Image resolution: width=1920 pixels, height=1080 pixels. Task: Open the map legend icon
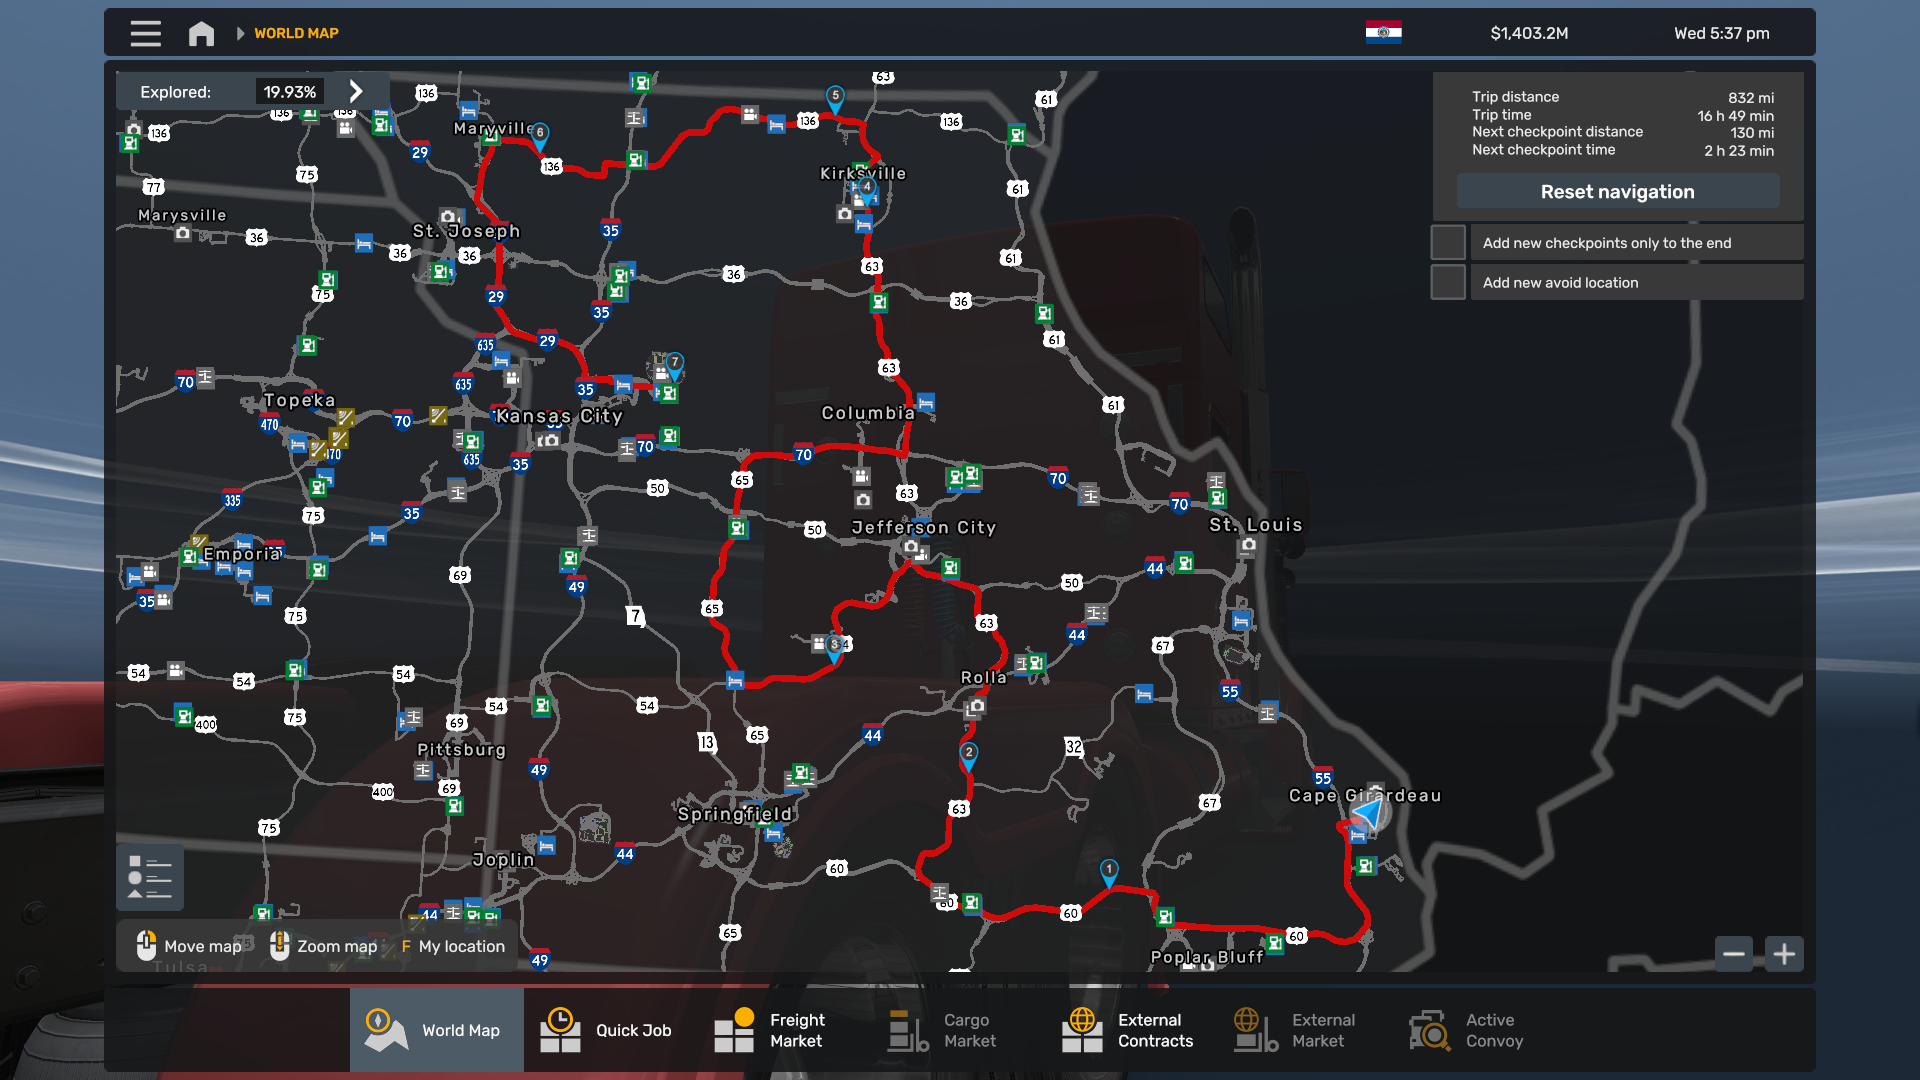click(150, 877)
